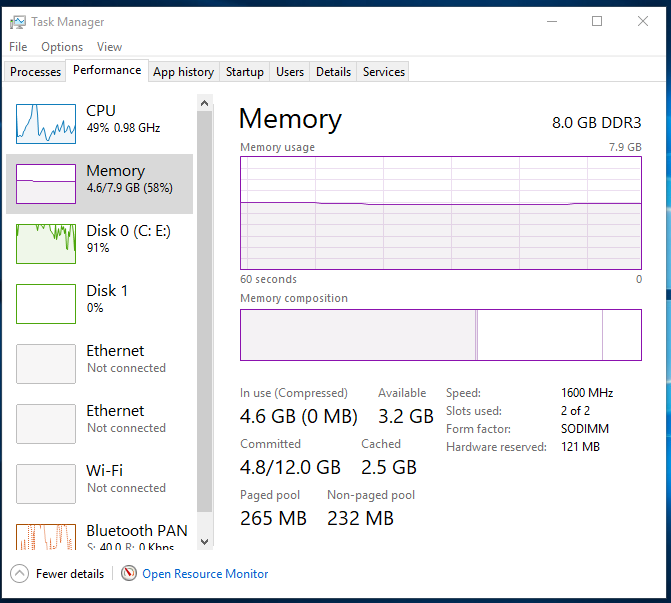Click the Open Resource Monitor link
The image size is (671, 603).
(205, 574)
